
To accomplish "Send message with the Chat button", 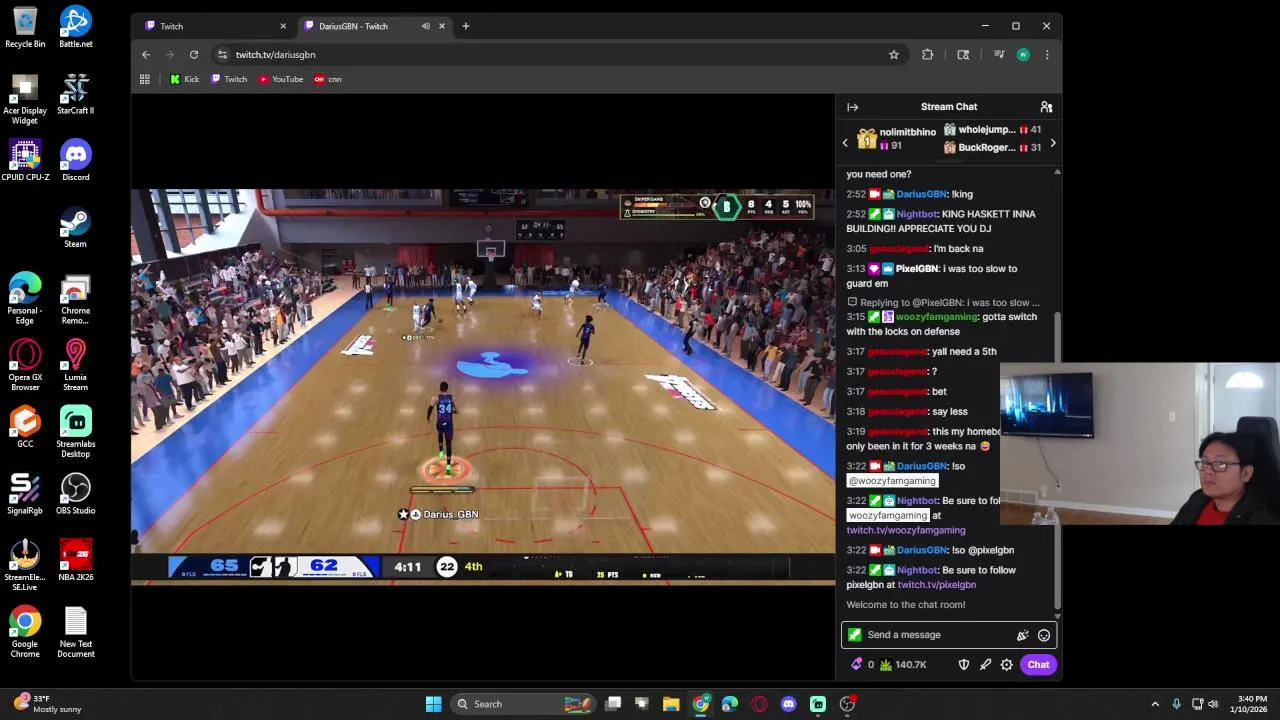I will tap(1038, 665).
